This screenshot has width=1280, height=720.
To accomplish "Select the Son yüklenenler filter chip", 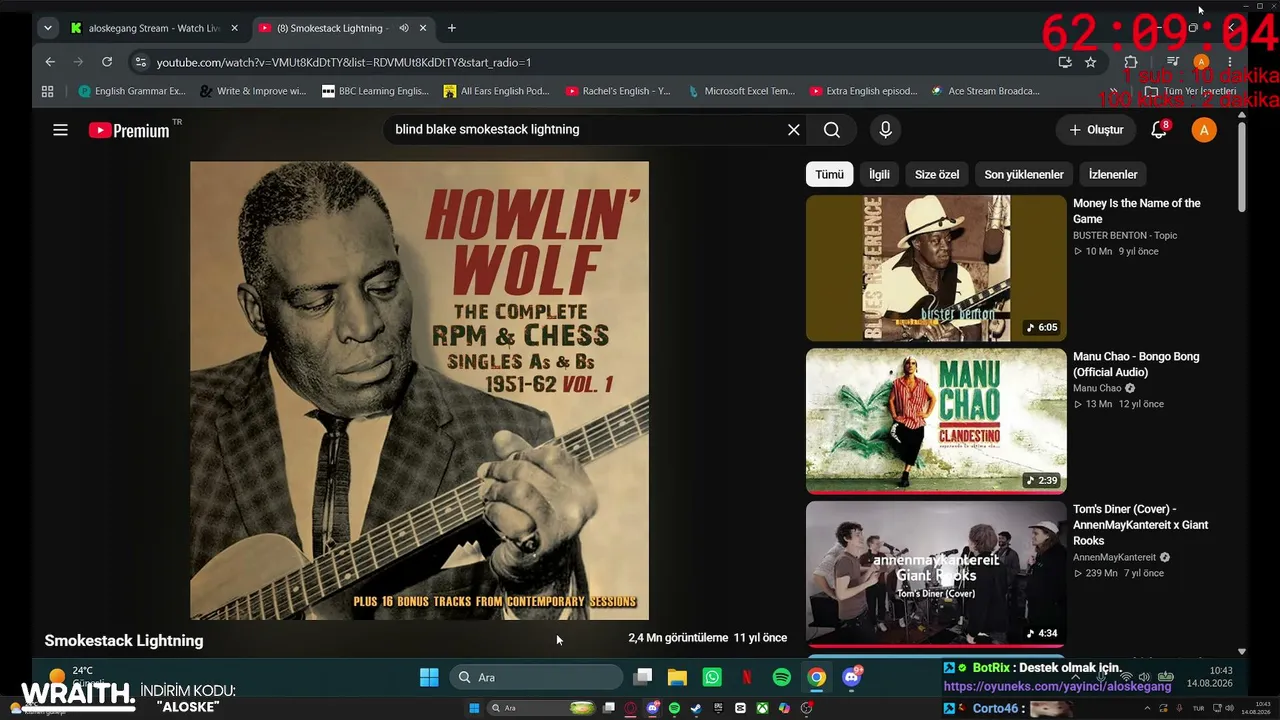I will 1024,174.
